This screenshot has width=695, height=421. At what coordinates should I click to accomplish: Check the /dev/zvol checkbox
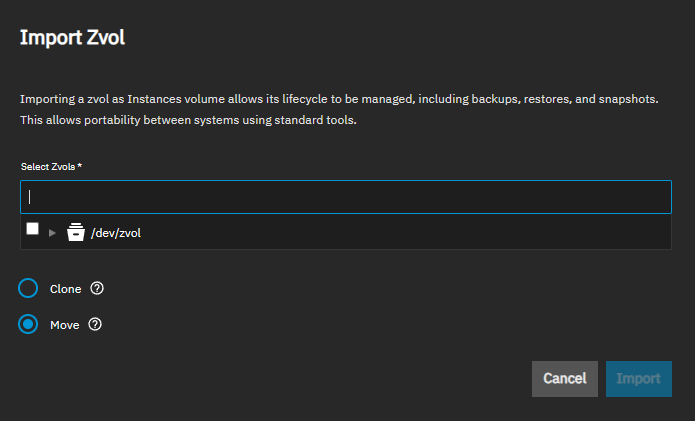tap(33, 229)
